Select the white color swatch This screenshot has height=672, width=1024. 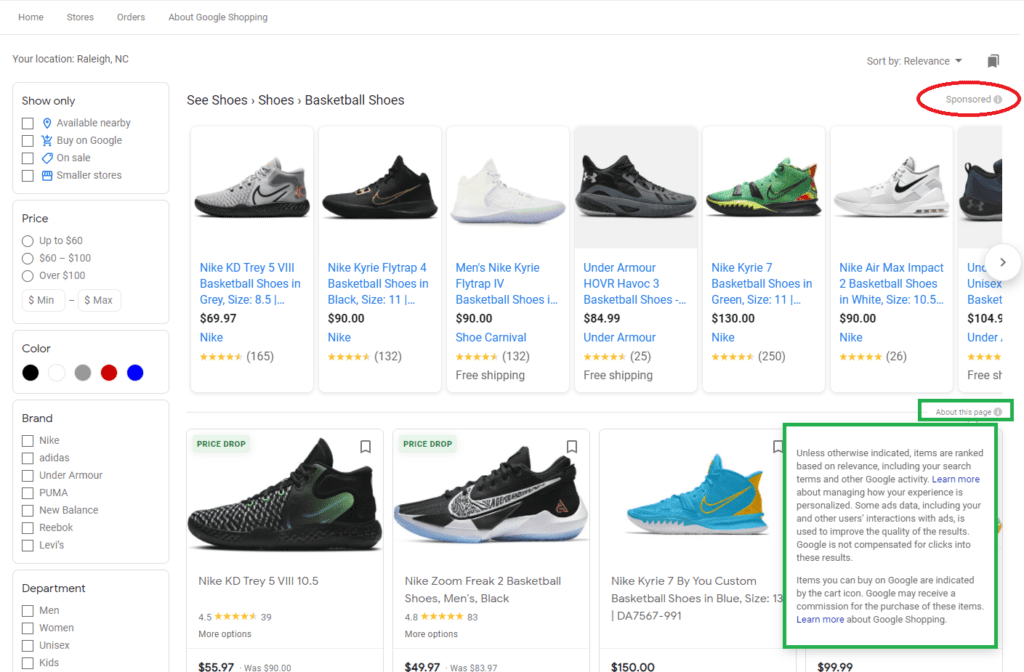pyautogui.click(x=57, y=373)
